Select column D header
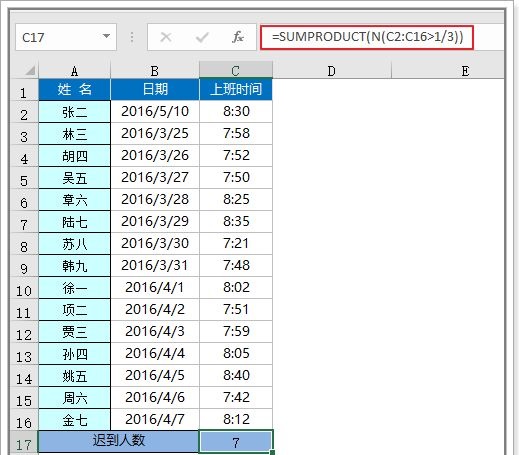The height and width of the screenshot is (455, 519). [x=331, y=70]
